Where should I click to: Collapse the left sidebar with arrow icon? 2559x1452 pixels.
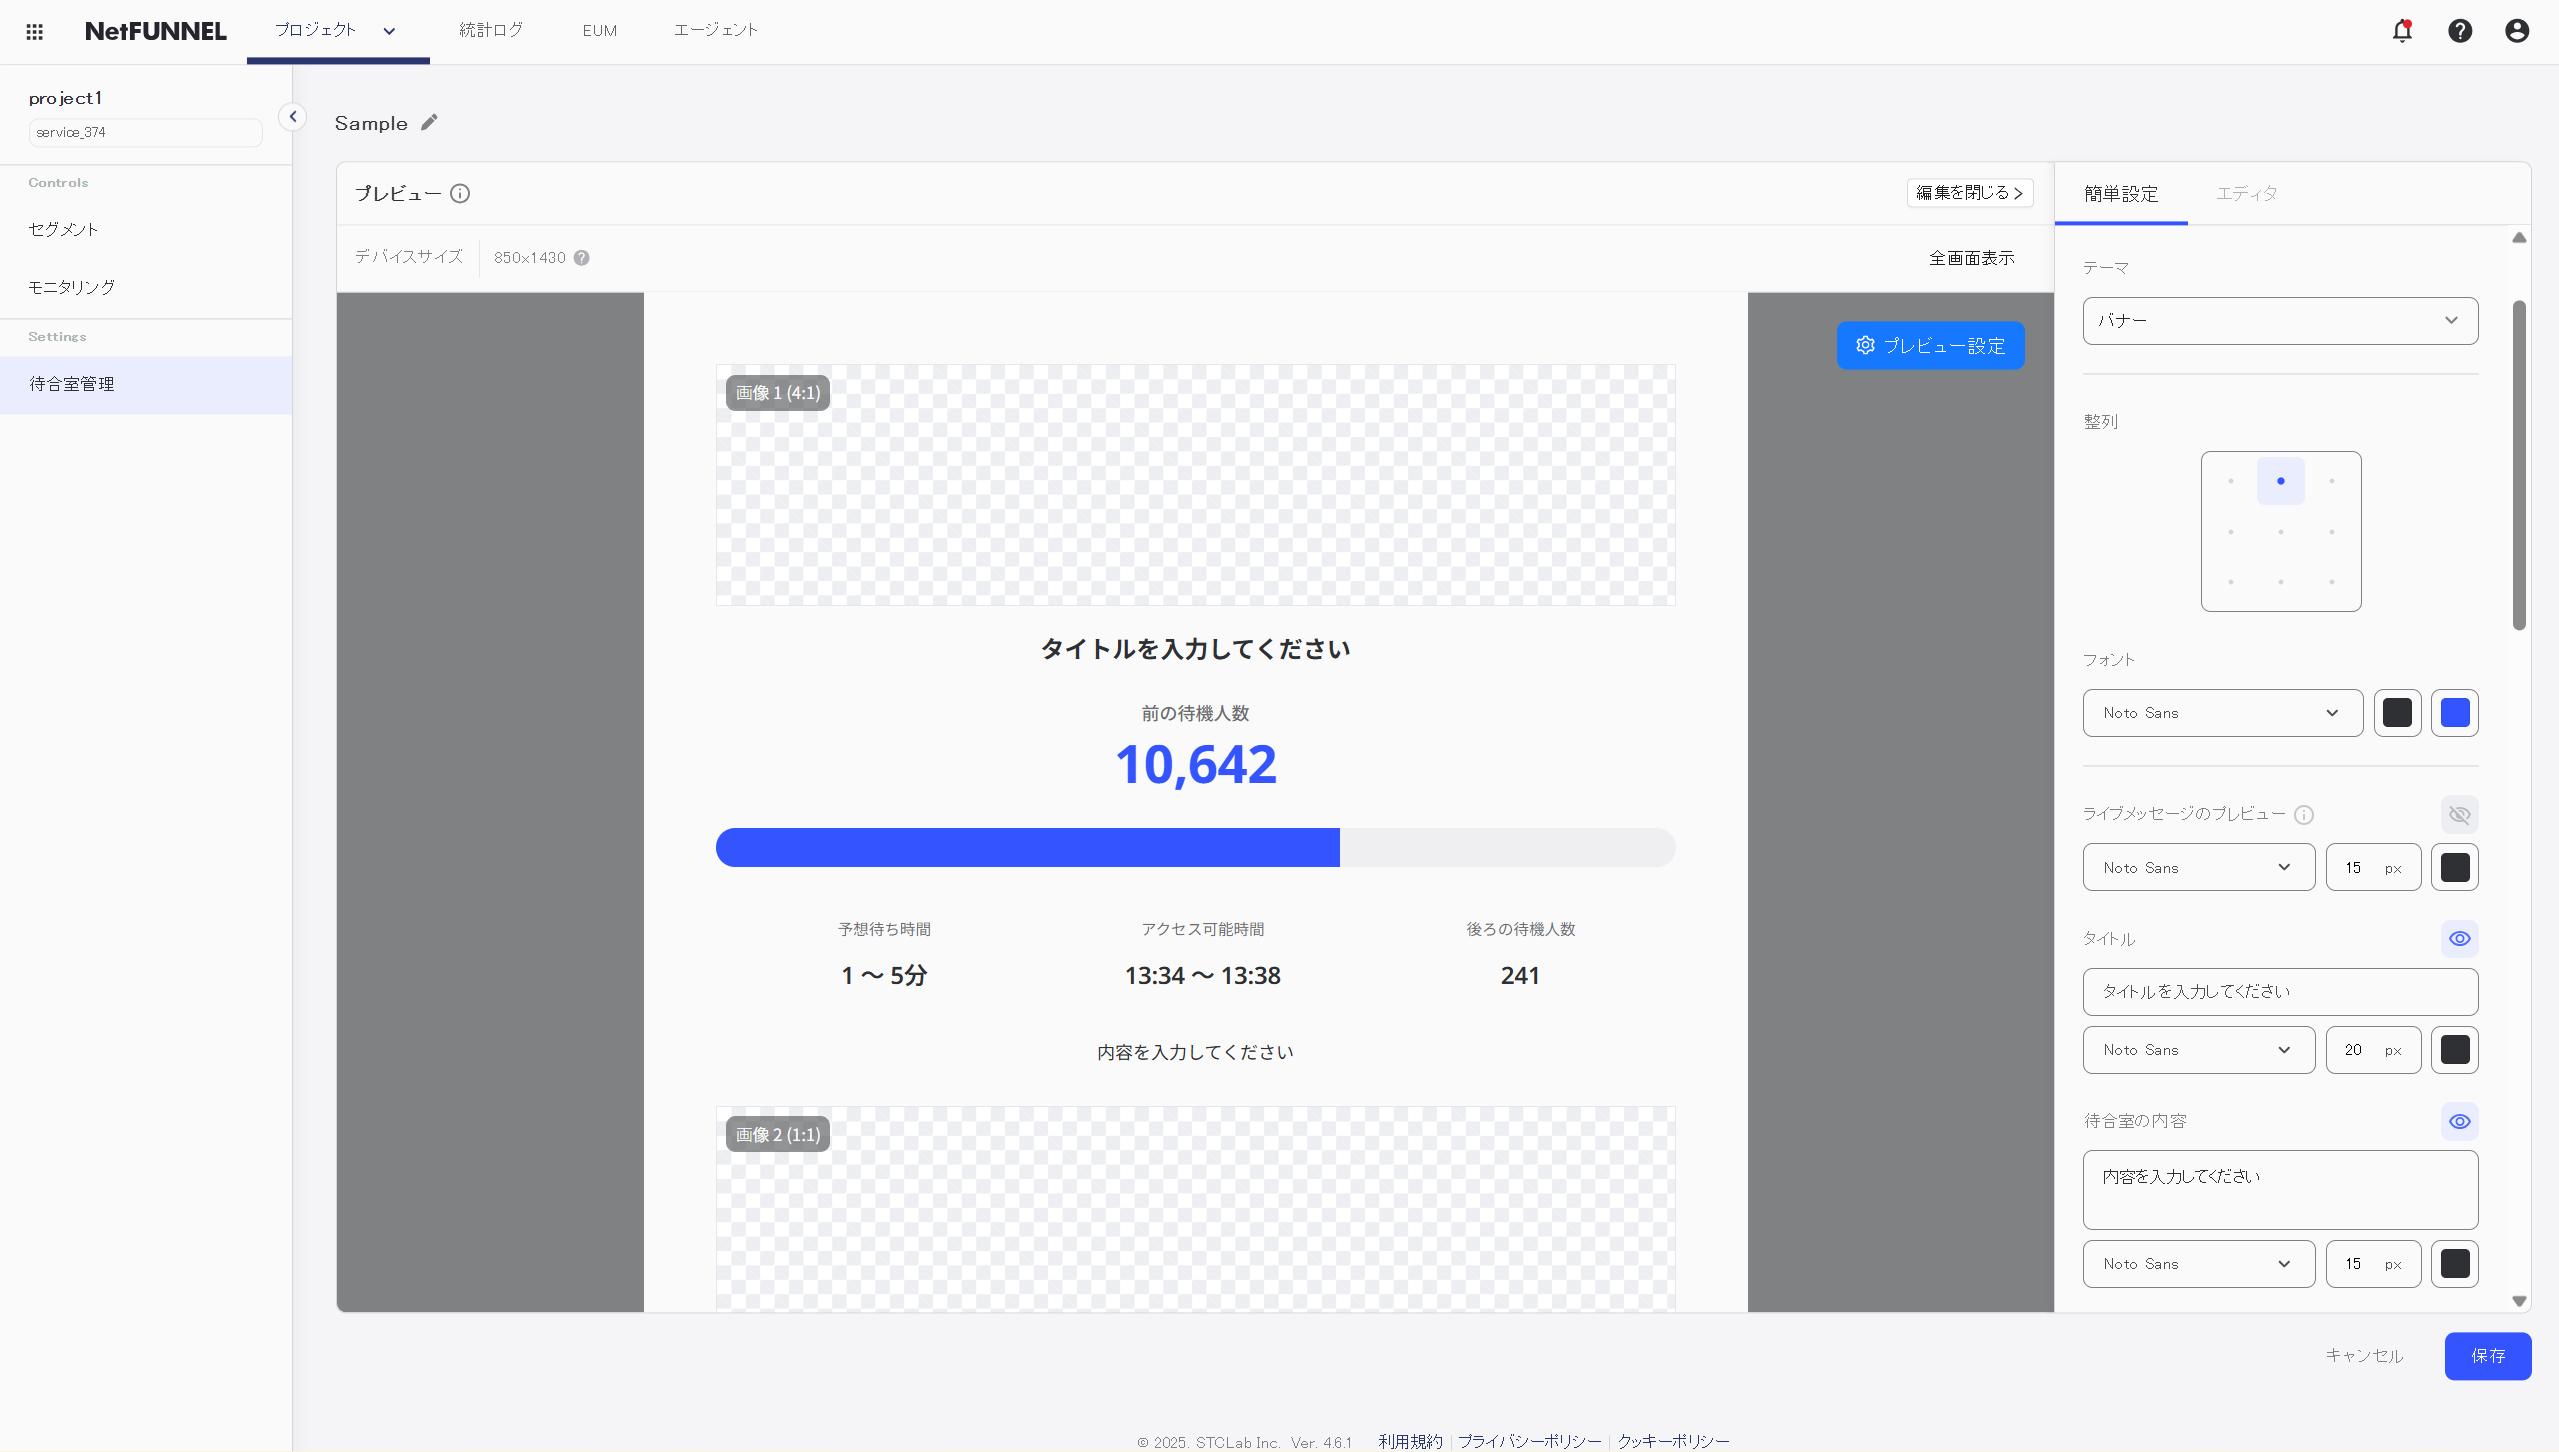(x=293, y=117)
